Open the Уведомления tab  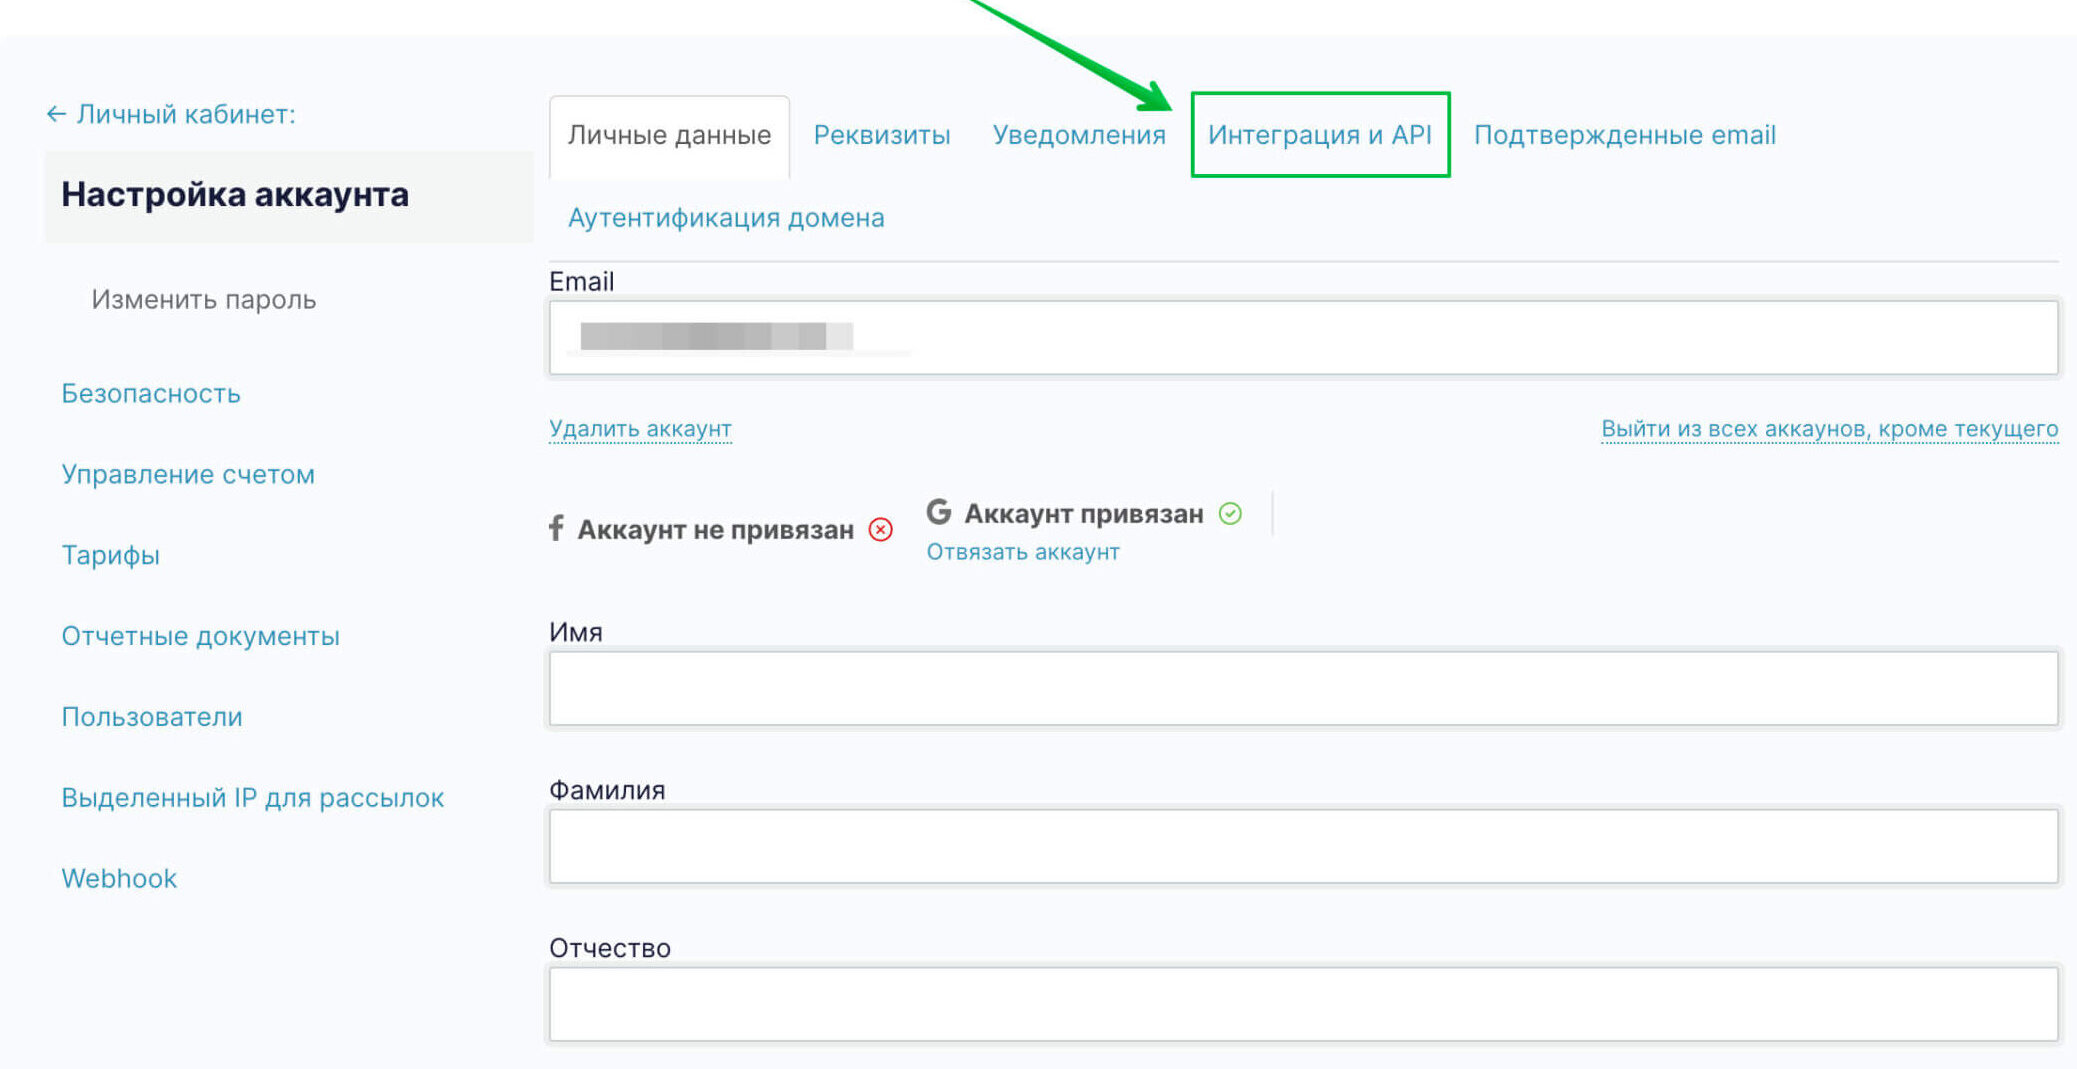coord(1079,135)
